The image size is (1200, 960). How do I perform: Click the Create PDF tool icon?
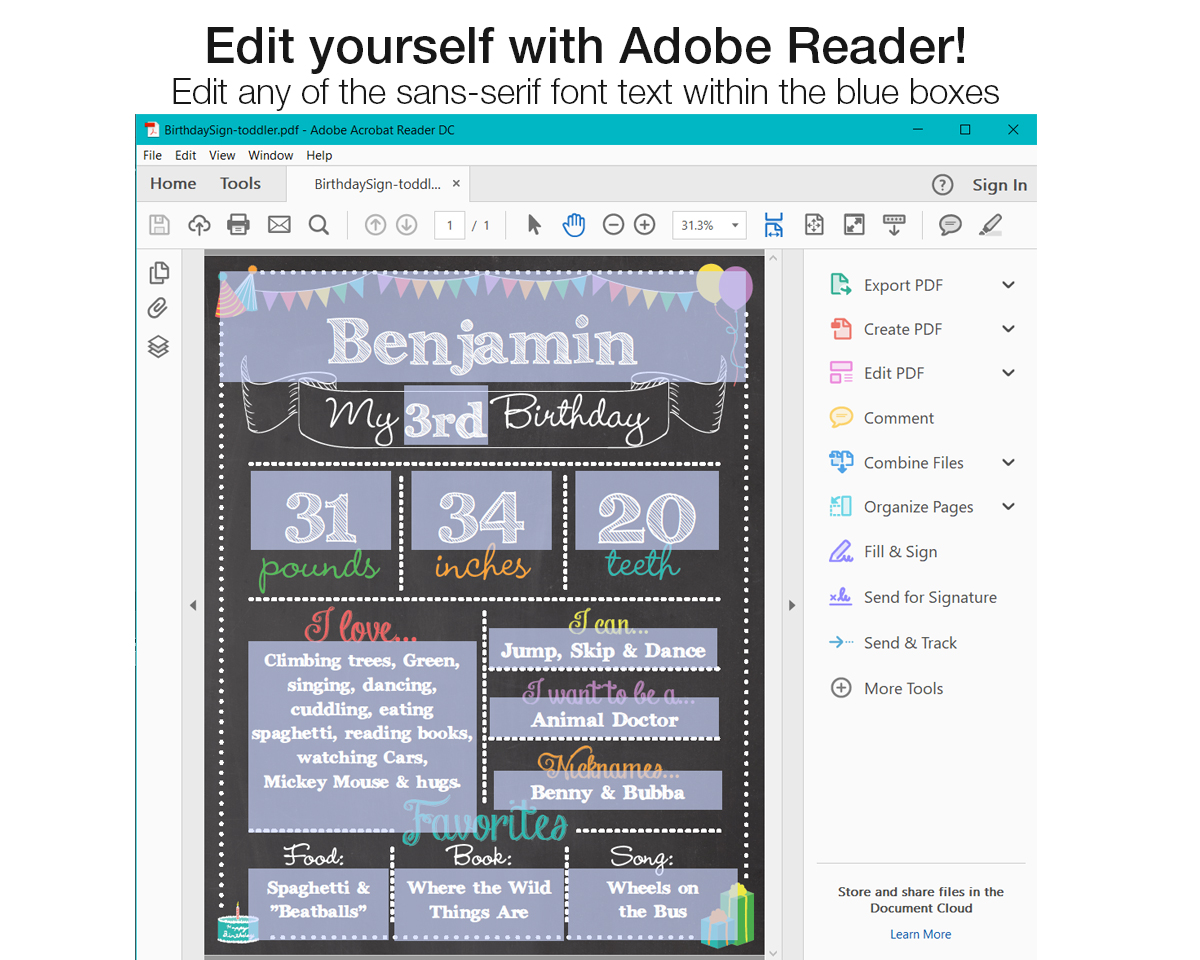[841, 329]
